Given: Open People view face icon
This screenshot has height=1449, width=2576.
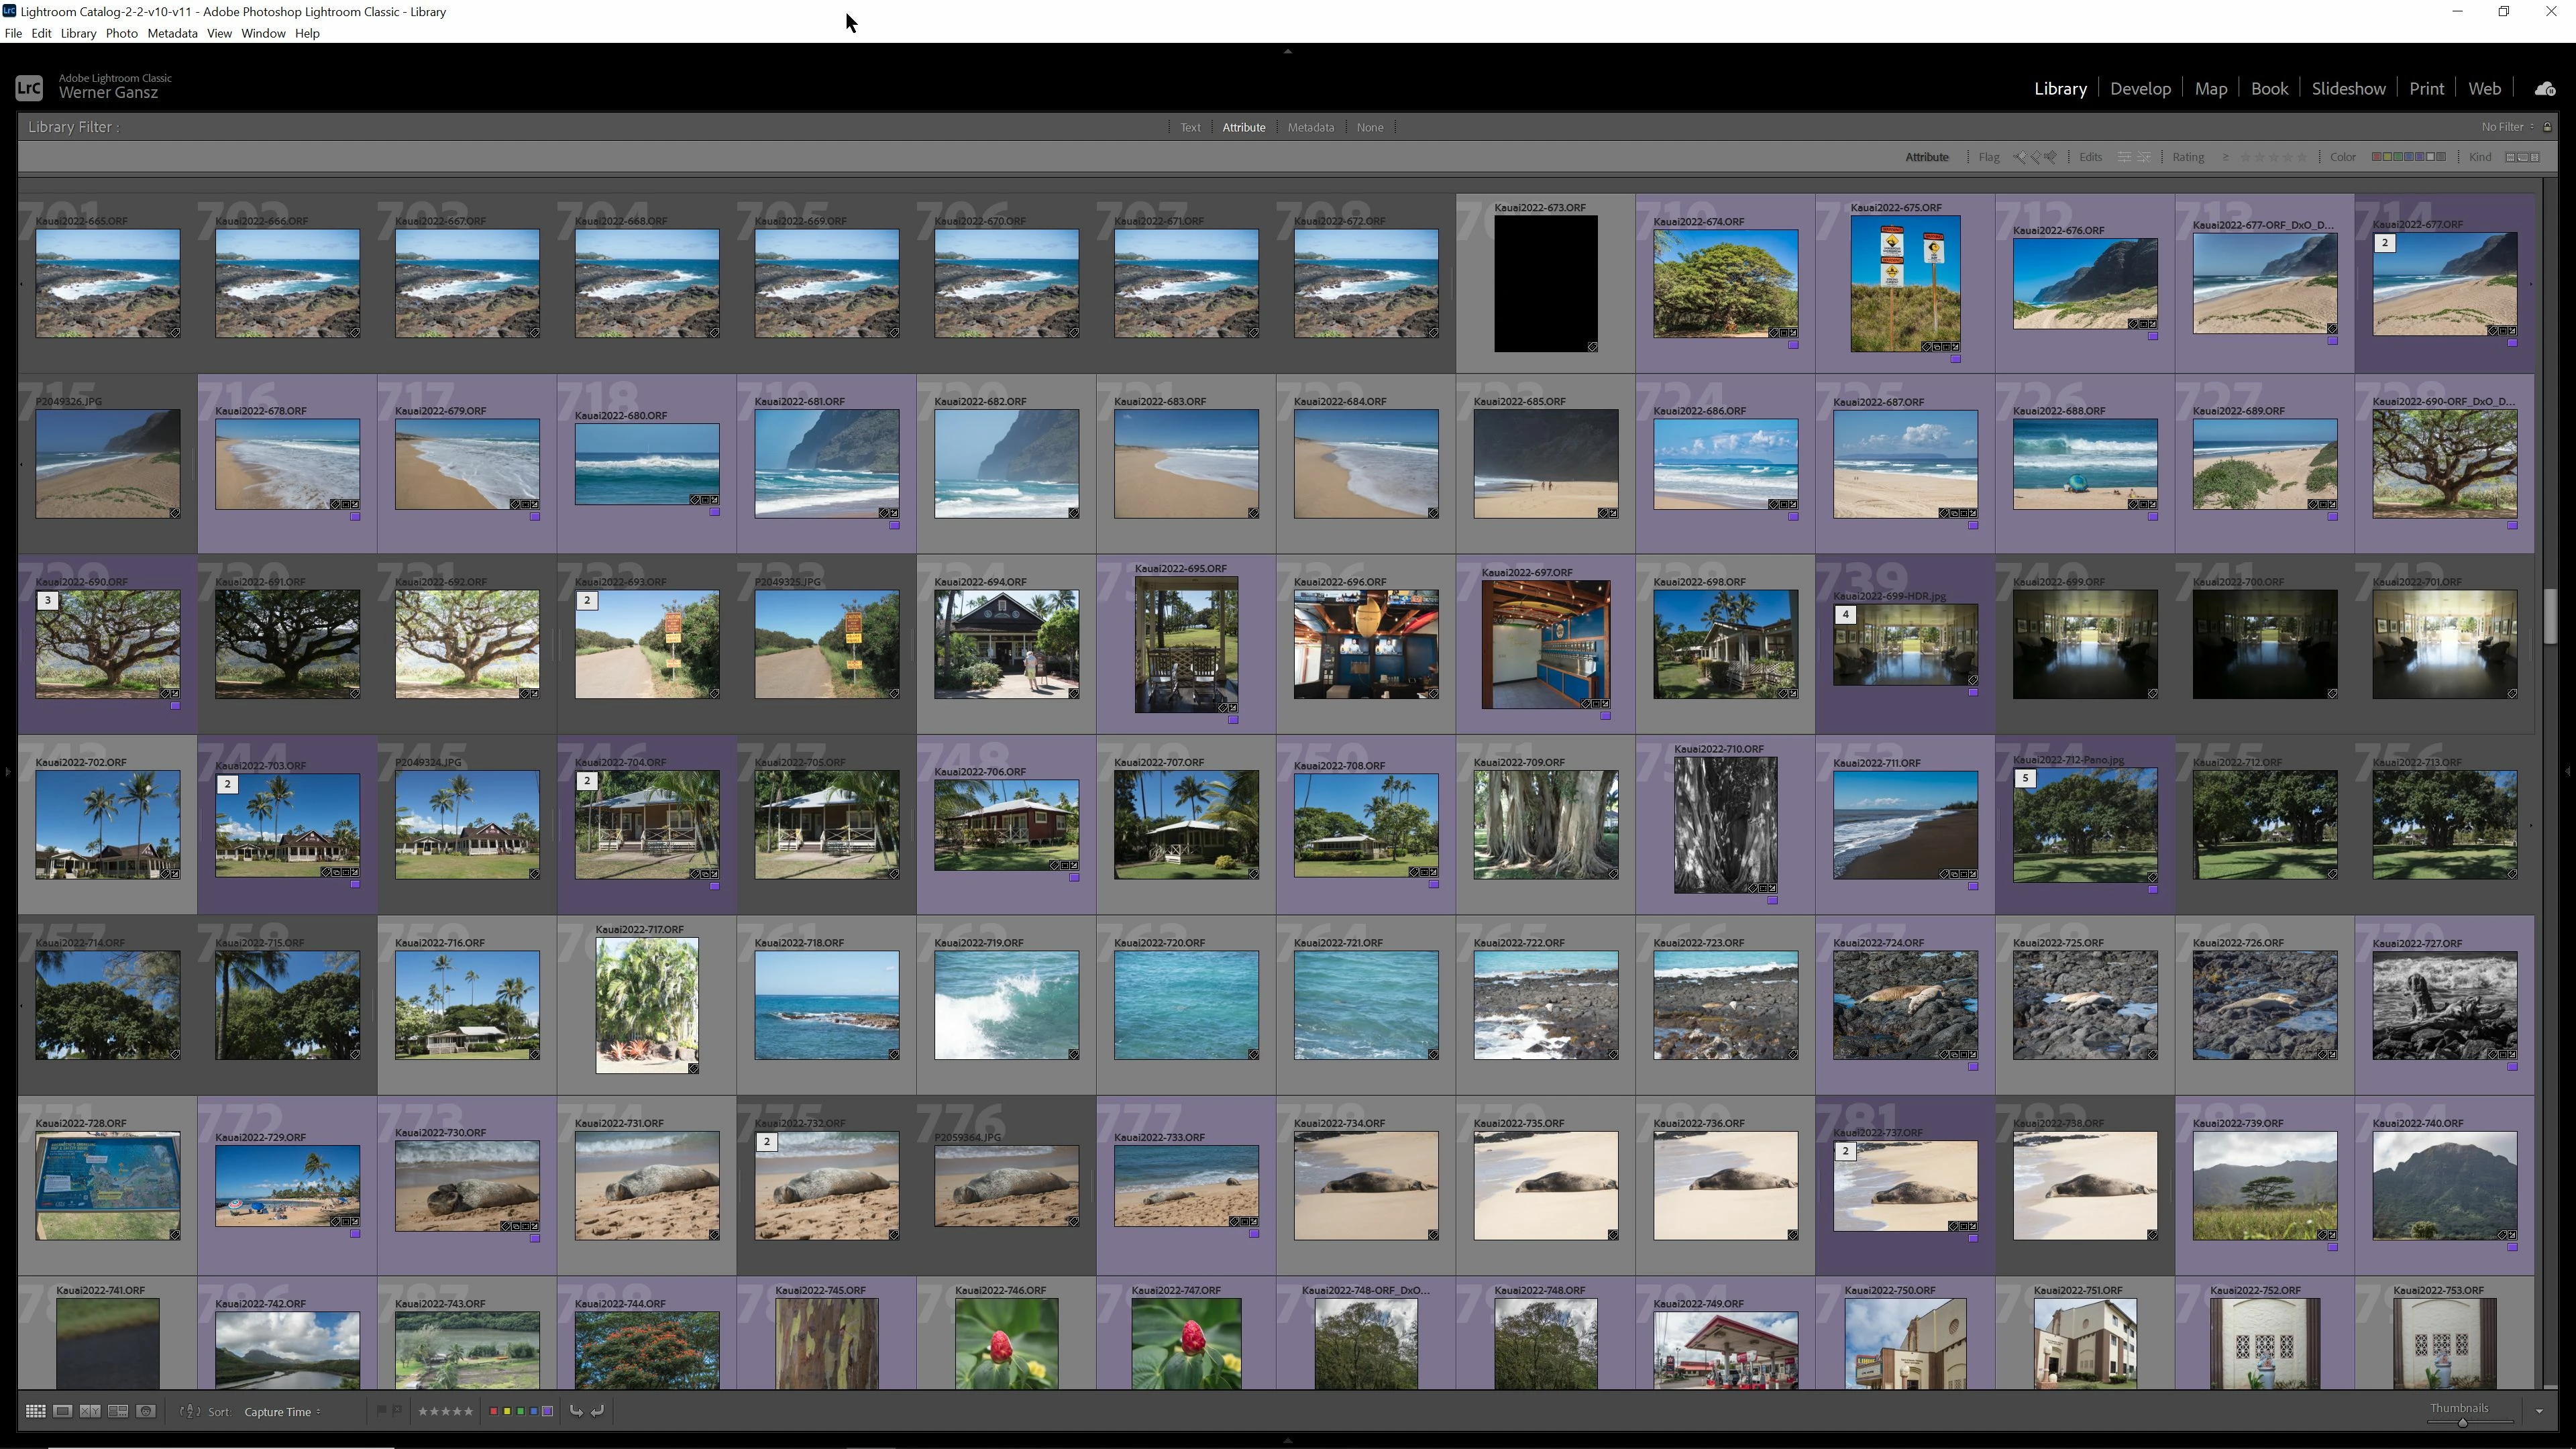Looking at the screenshot, I should (146, 1411).
